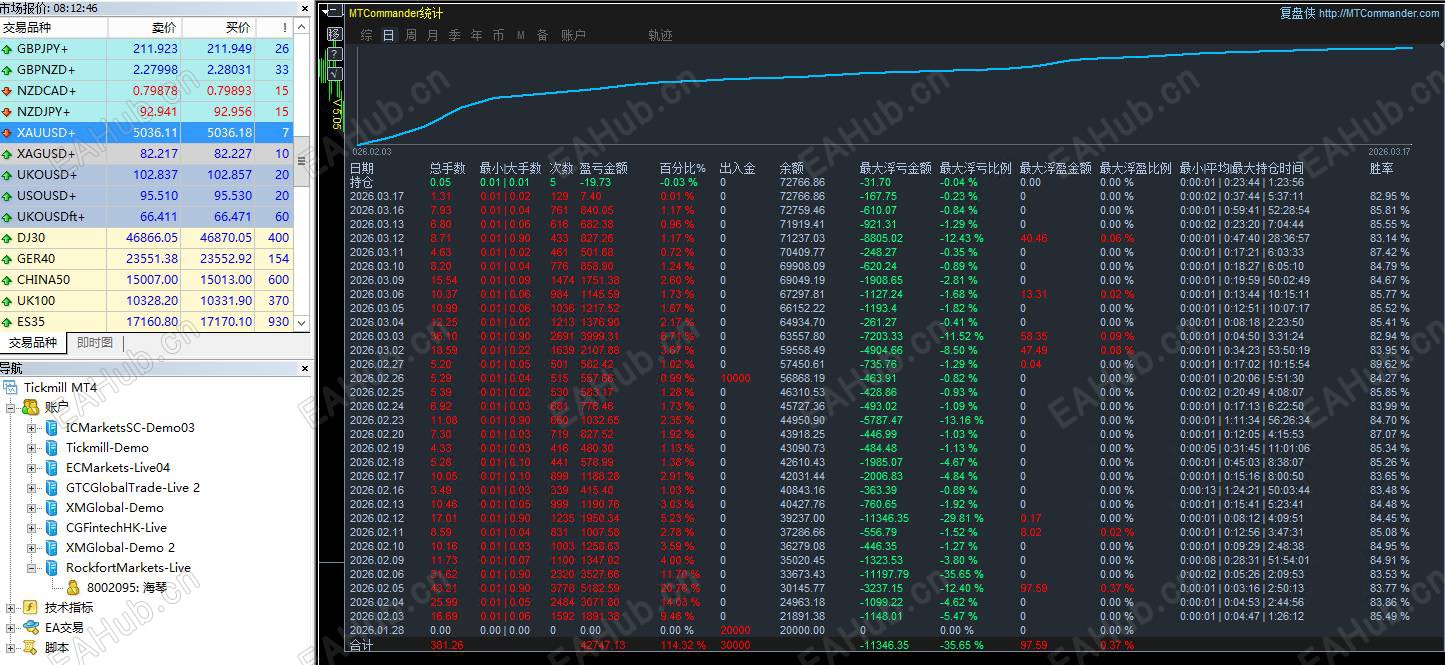Click the 脚本 scripts icon

click(31, 647)
